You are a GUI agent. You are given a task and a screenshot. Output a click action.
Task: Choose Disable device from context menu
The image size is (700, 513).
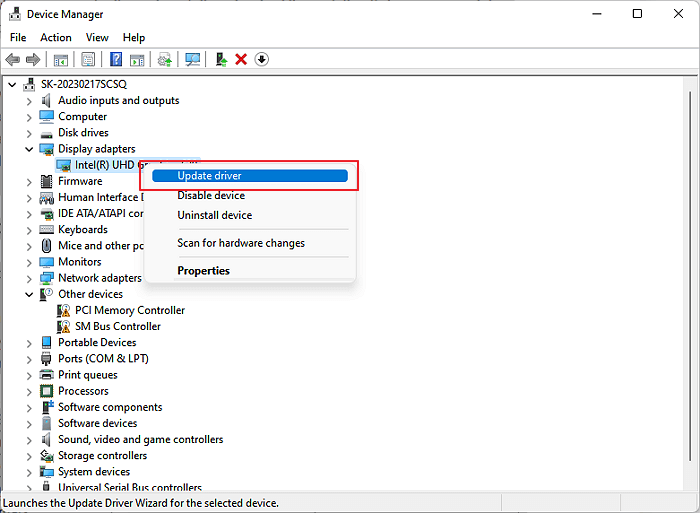pyautogui.click(x=250, y=196)
